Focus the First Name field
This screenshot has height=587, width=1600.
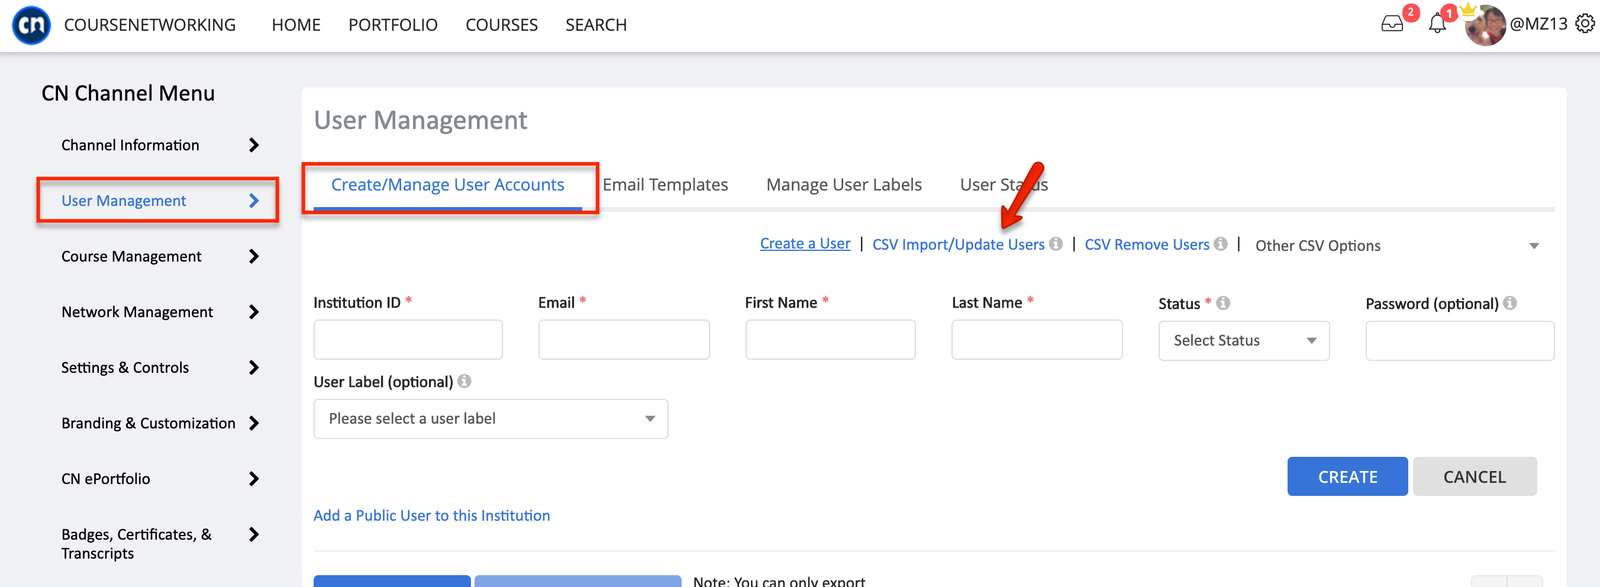coord(830,340)
